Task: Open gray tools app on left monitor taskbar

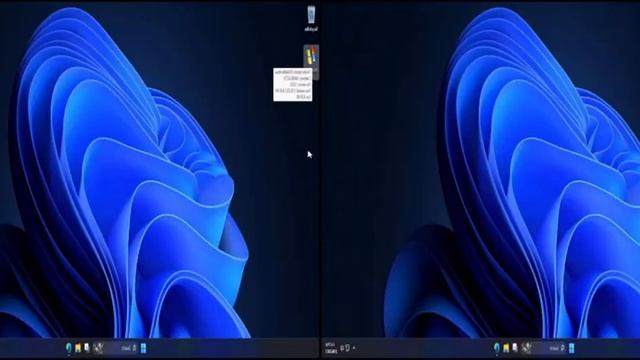Action: [x=98, y=348]
